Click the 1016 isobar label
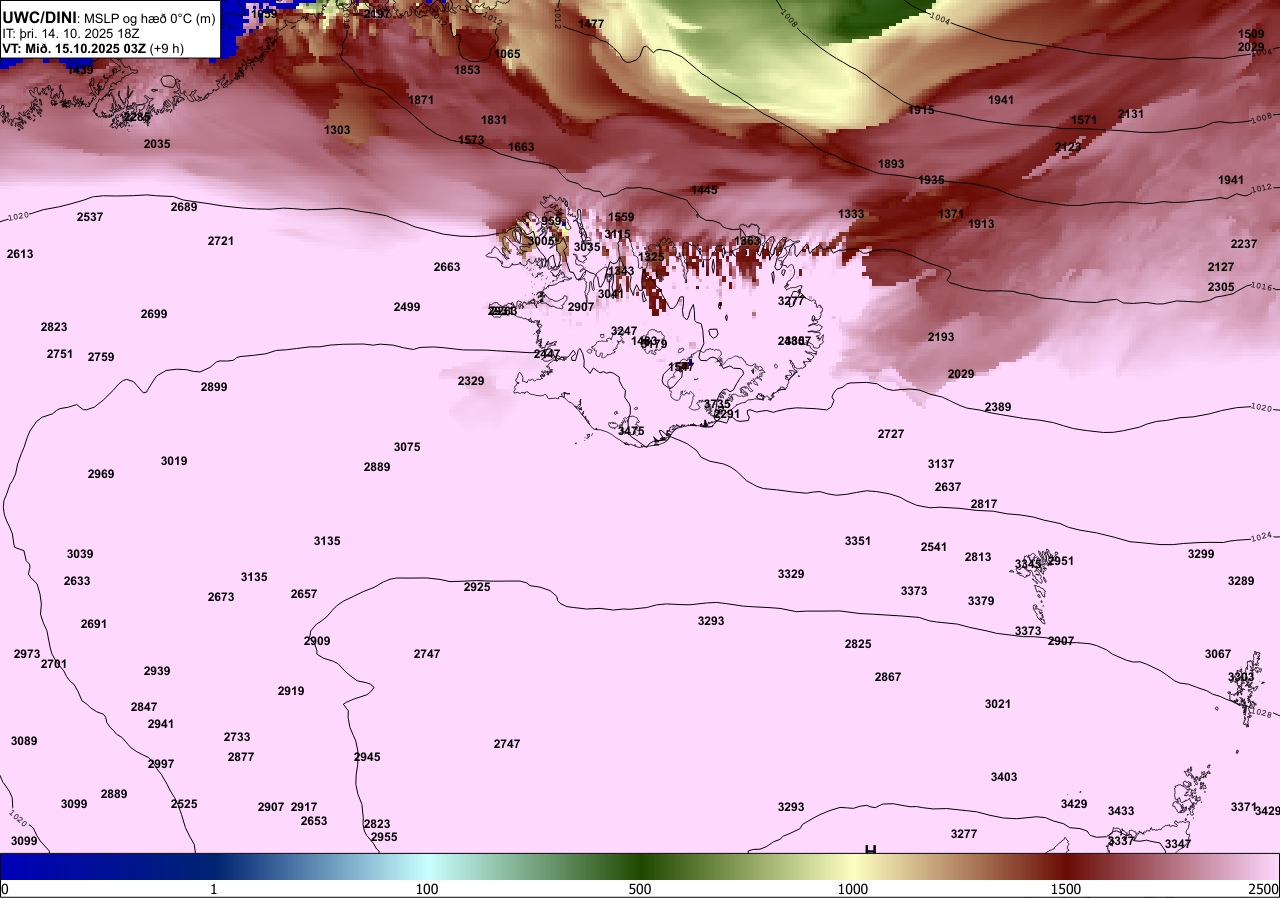 [x=1262, y=286]
